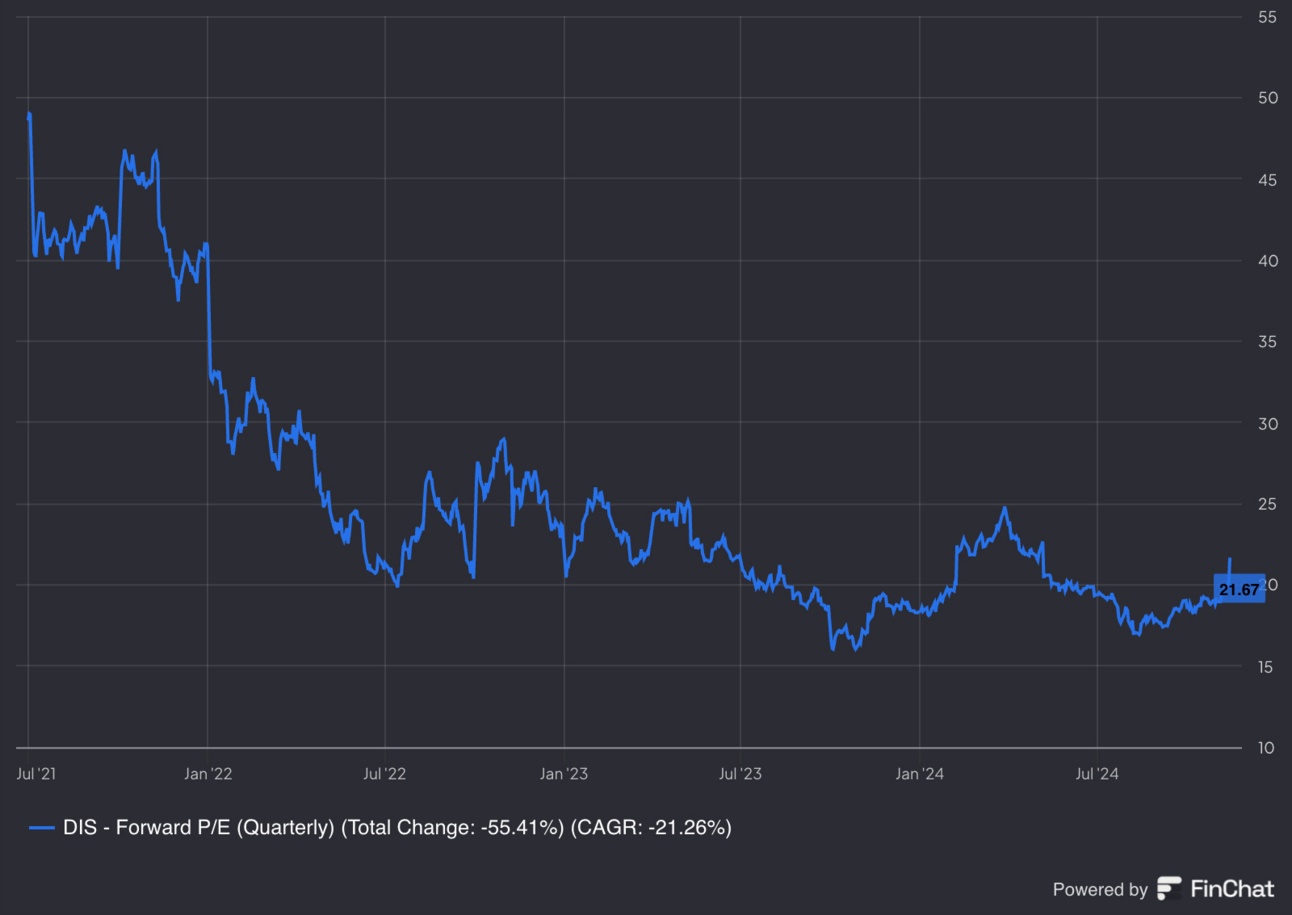Click the 21.67 current value label

point(1239,589)
